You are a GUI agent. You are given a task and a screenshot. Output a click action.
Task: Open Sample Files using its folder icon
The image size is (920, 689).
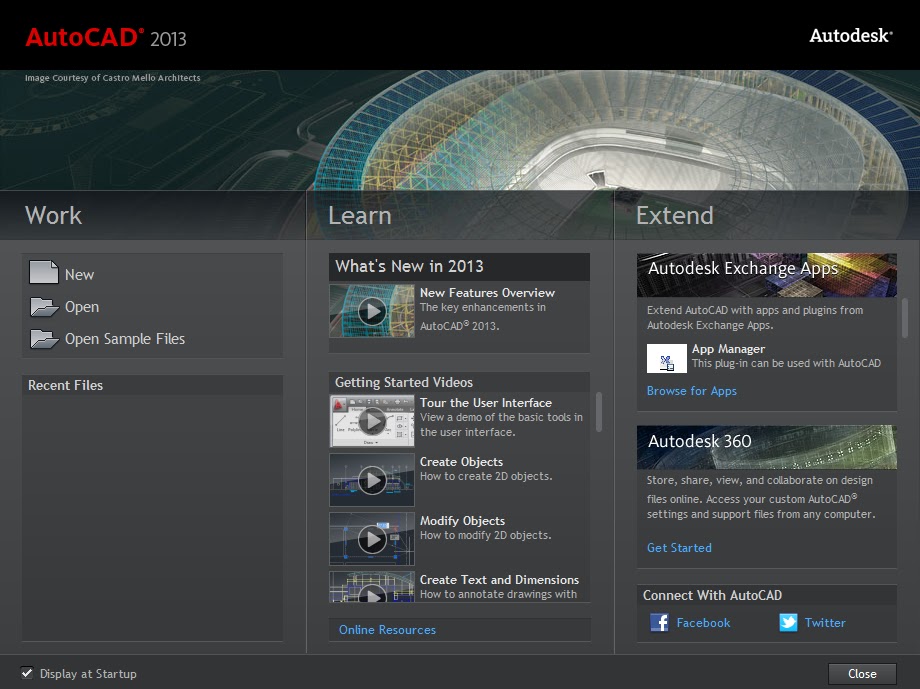[44, 338]
